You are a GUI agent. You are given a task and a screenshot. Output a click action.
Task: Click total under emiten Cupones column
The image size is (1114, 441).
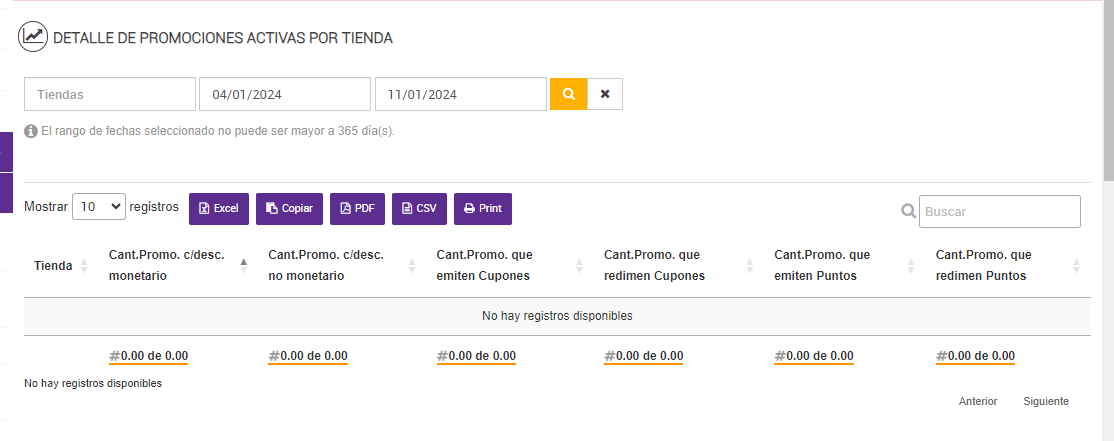pyautogui.click(x=476, y=356)
